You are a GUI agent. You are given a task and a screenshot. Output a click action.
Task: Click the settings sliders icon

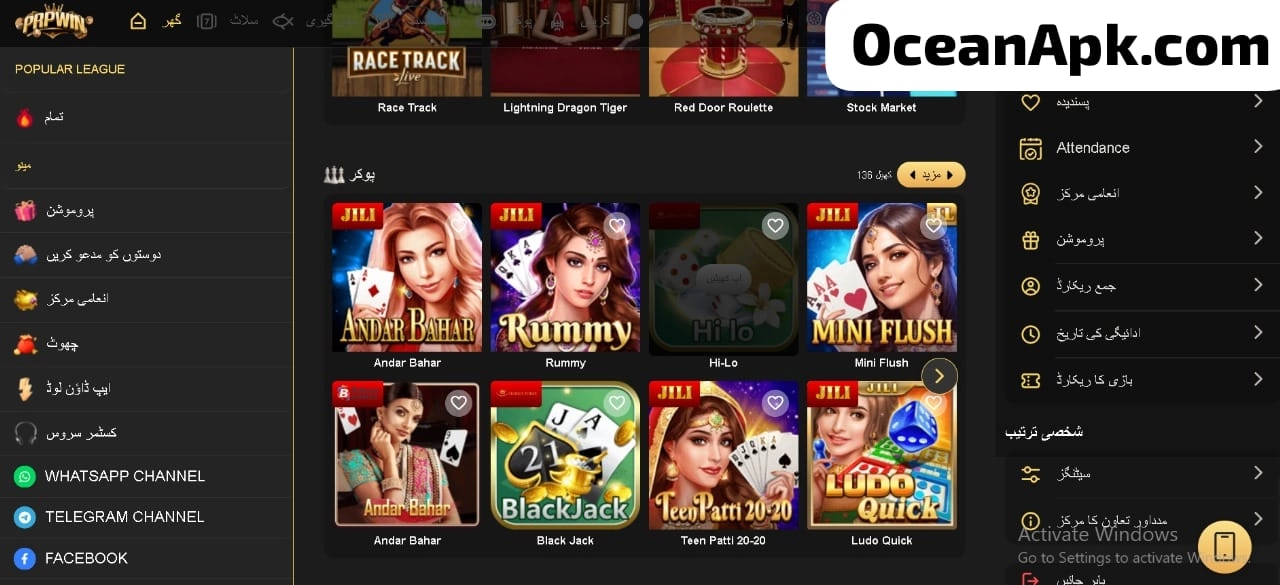click(1030, 474)
